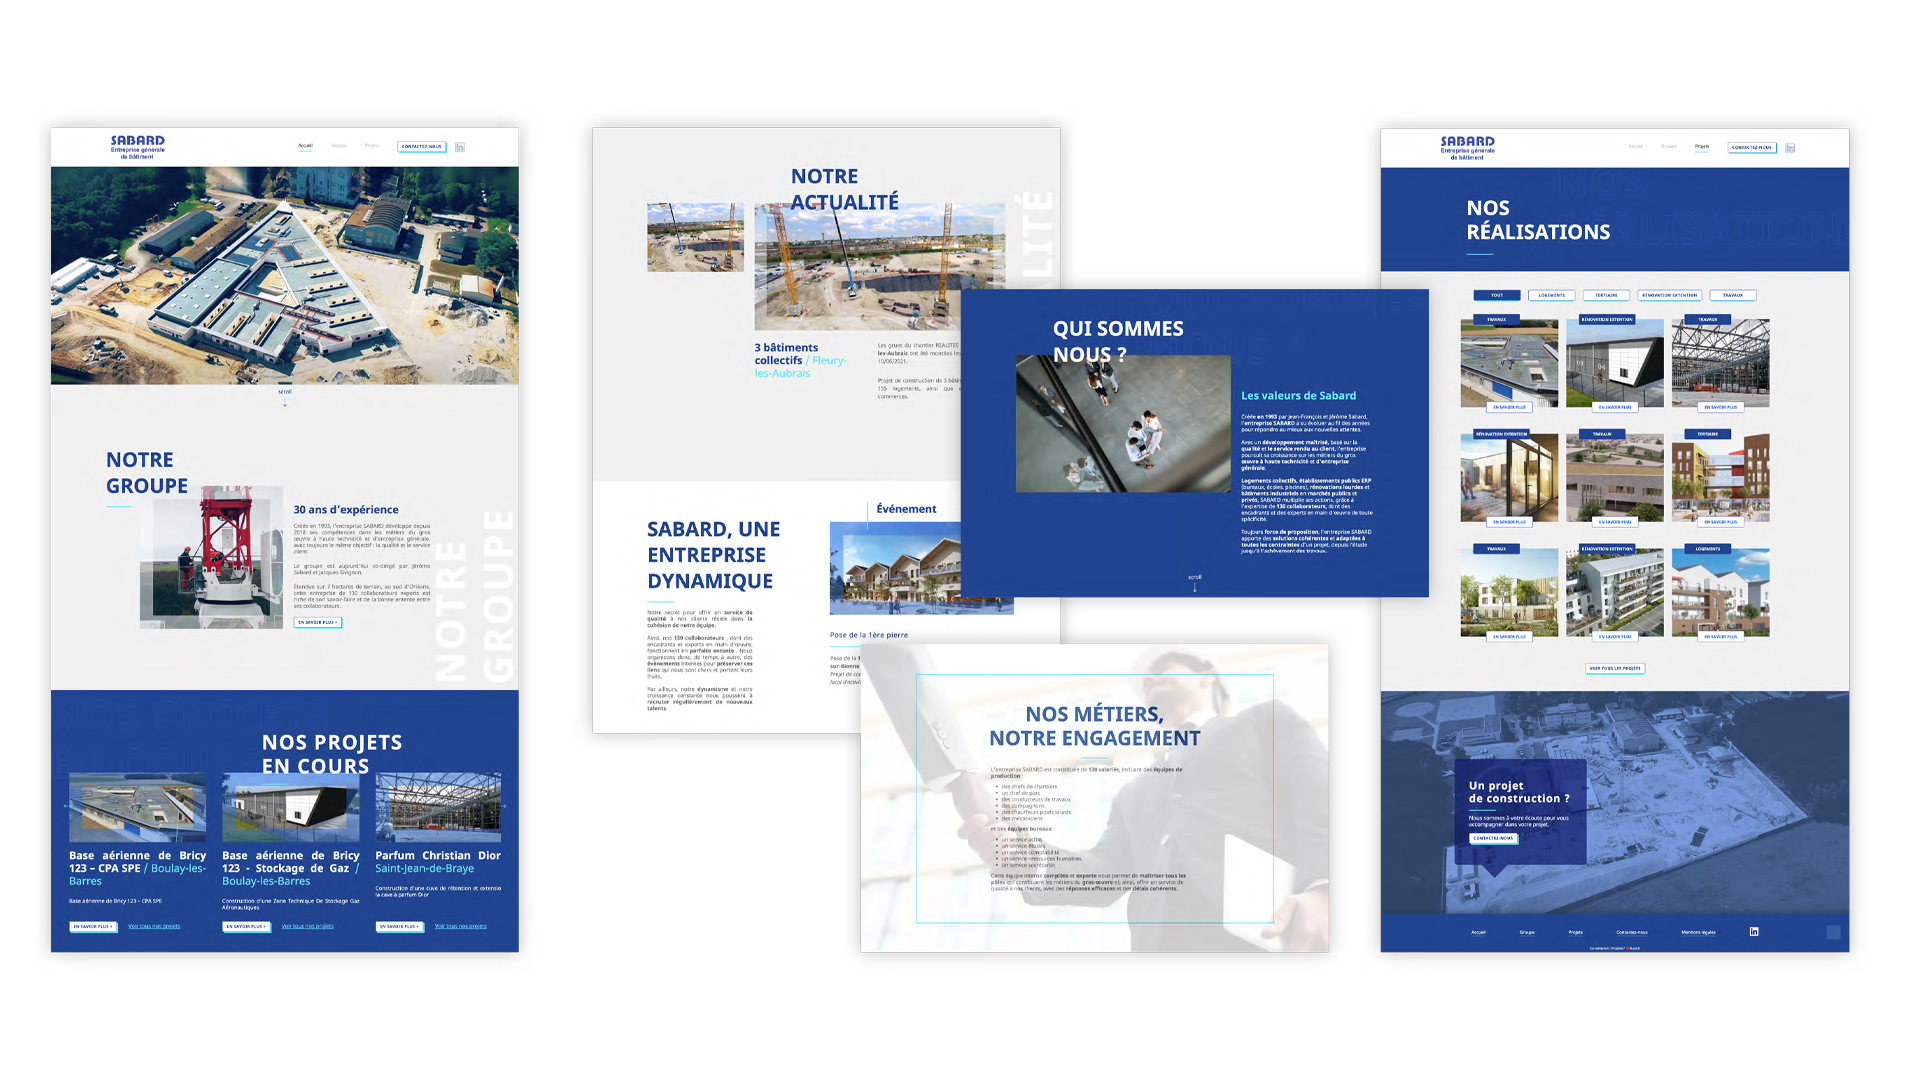Open Accueil tab in left page header
The height and width of the screenshot is (1080, 1920).
click(306, 146)
